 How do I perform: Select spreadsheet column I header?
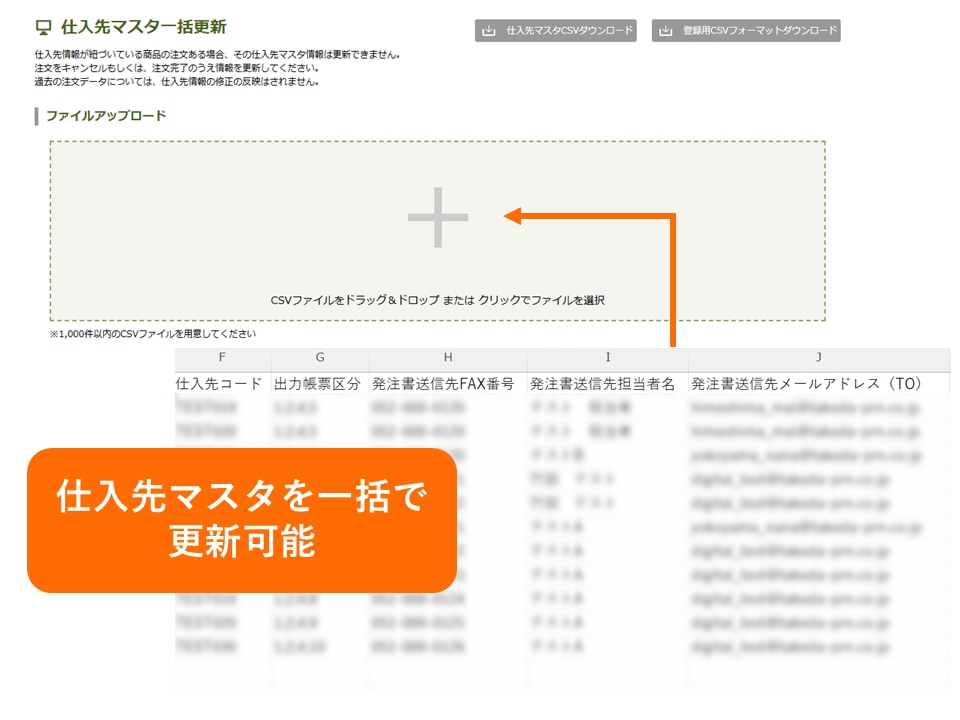pyautogui.click(x=607, y=358)
